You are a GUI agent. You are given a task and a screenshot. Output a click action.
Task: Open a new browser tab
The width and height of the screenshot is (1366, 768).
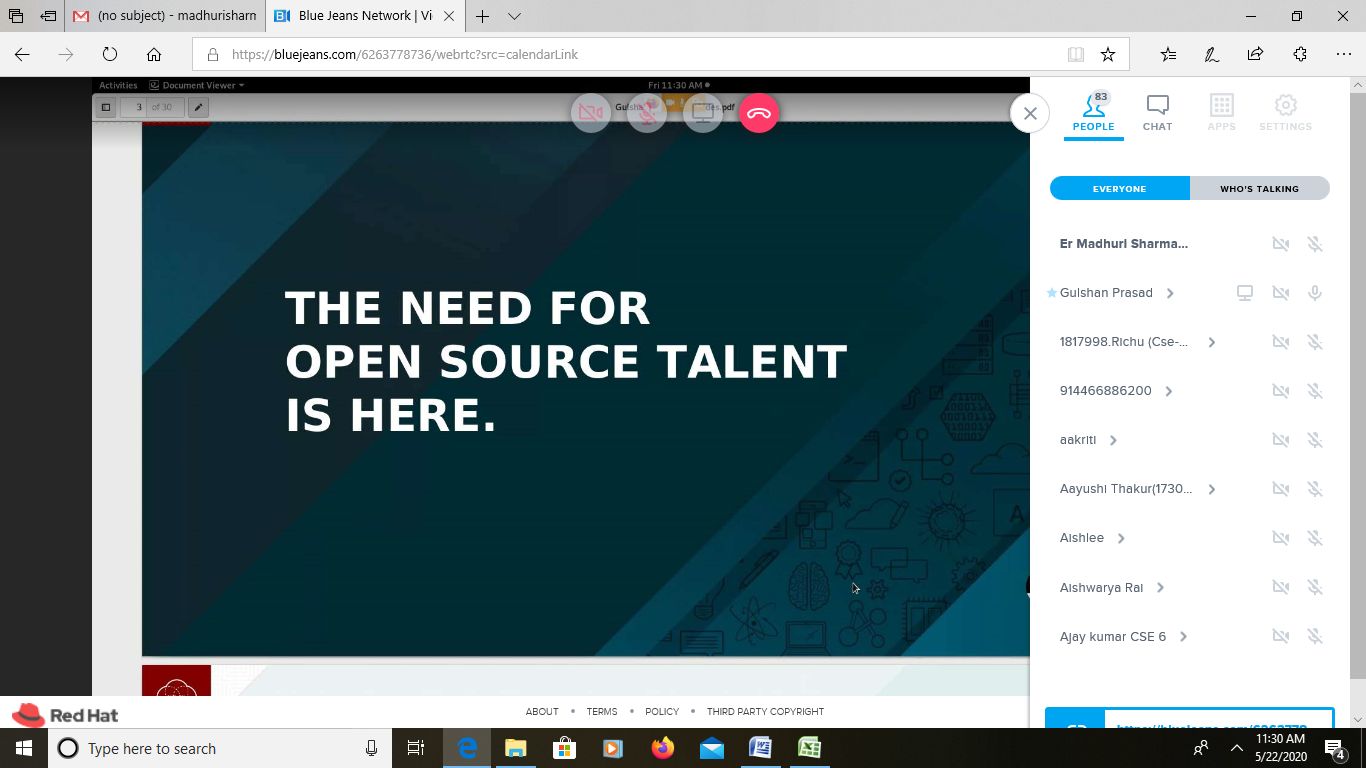[x=483, y=16]
